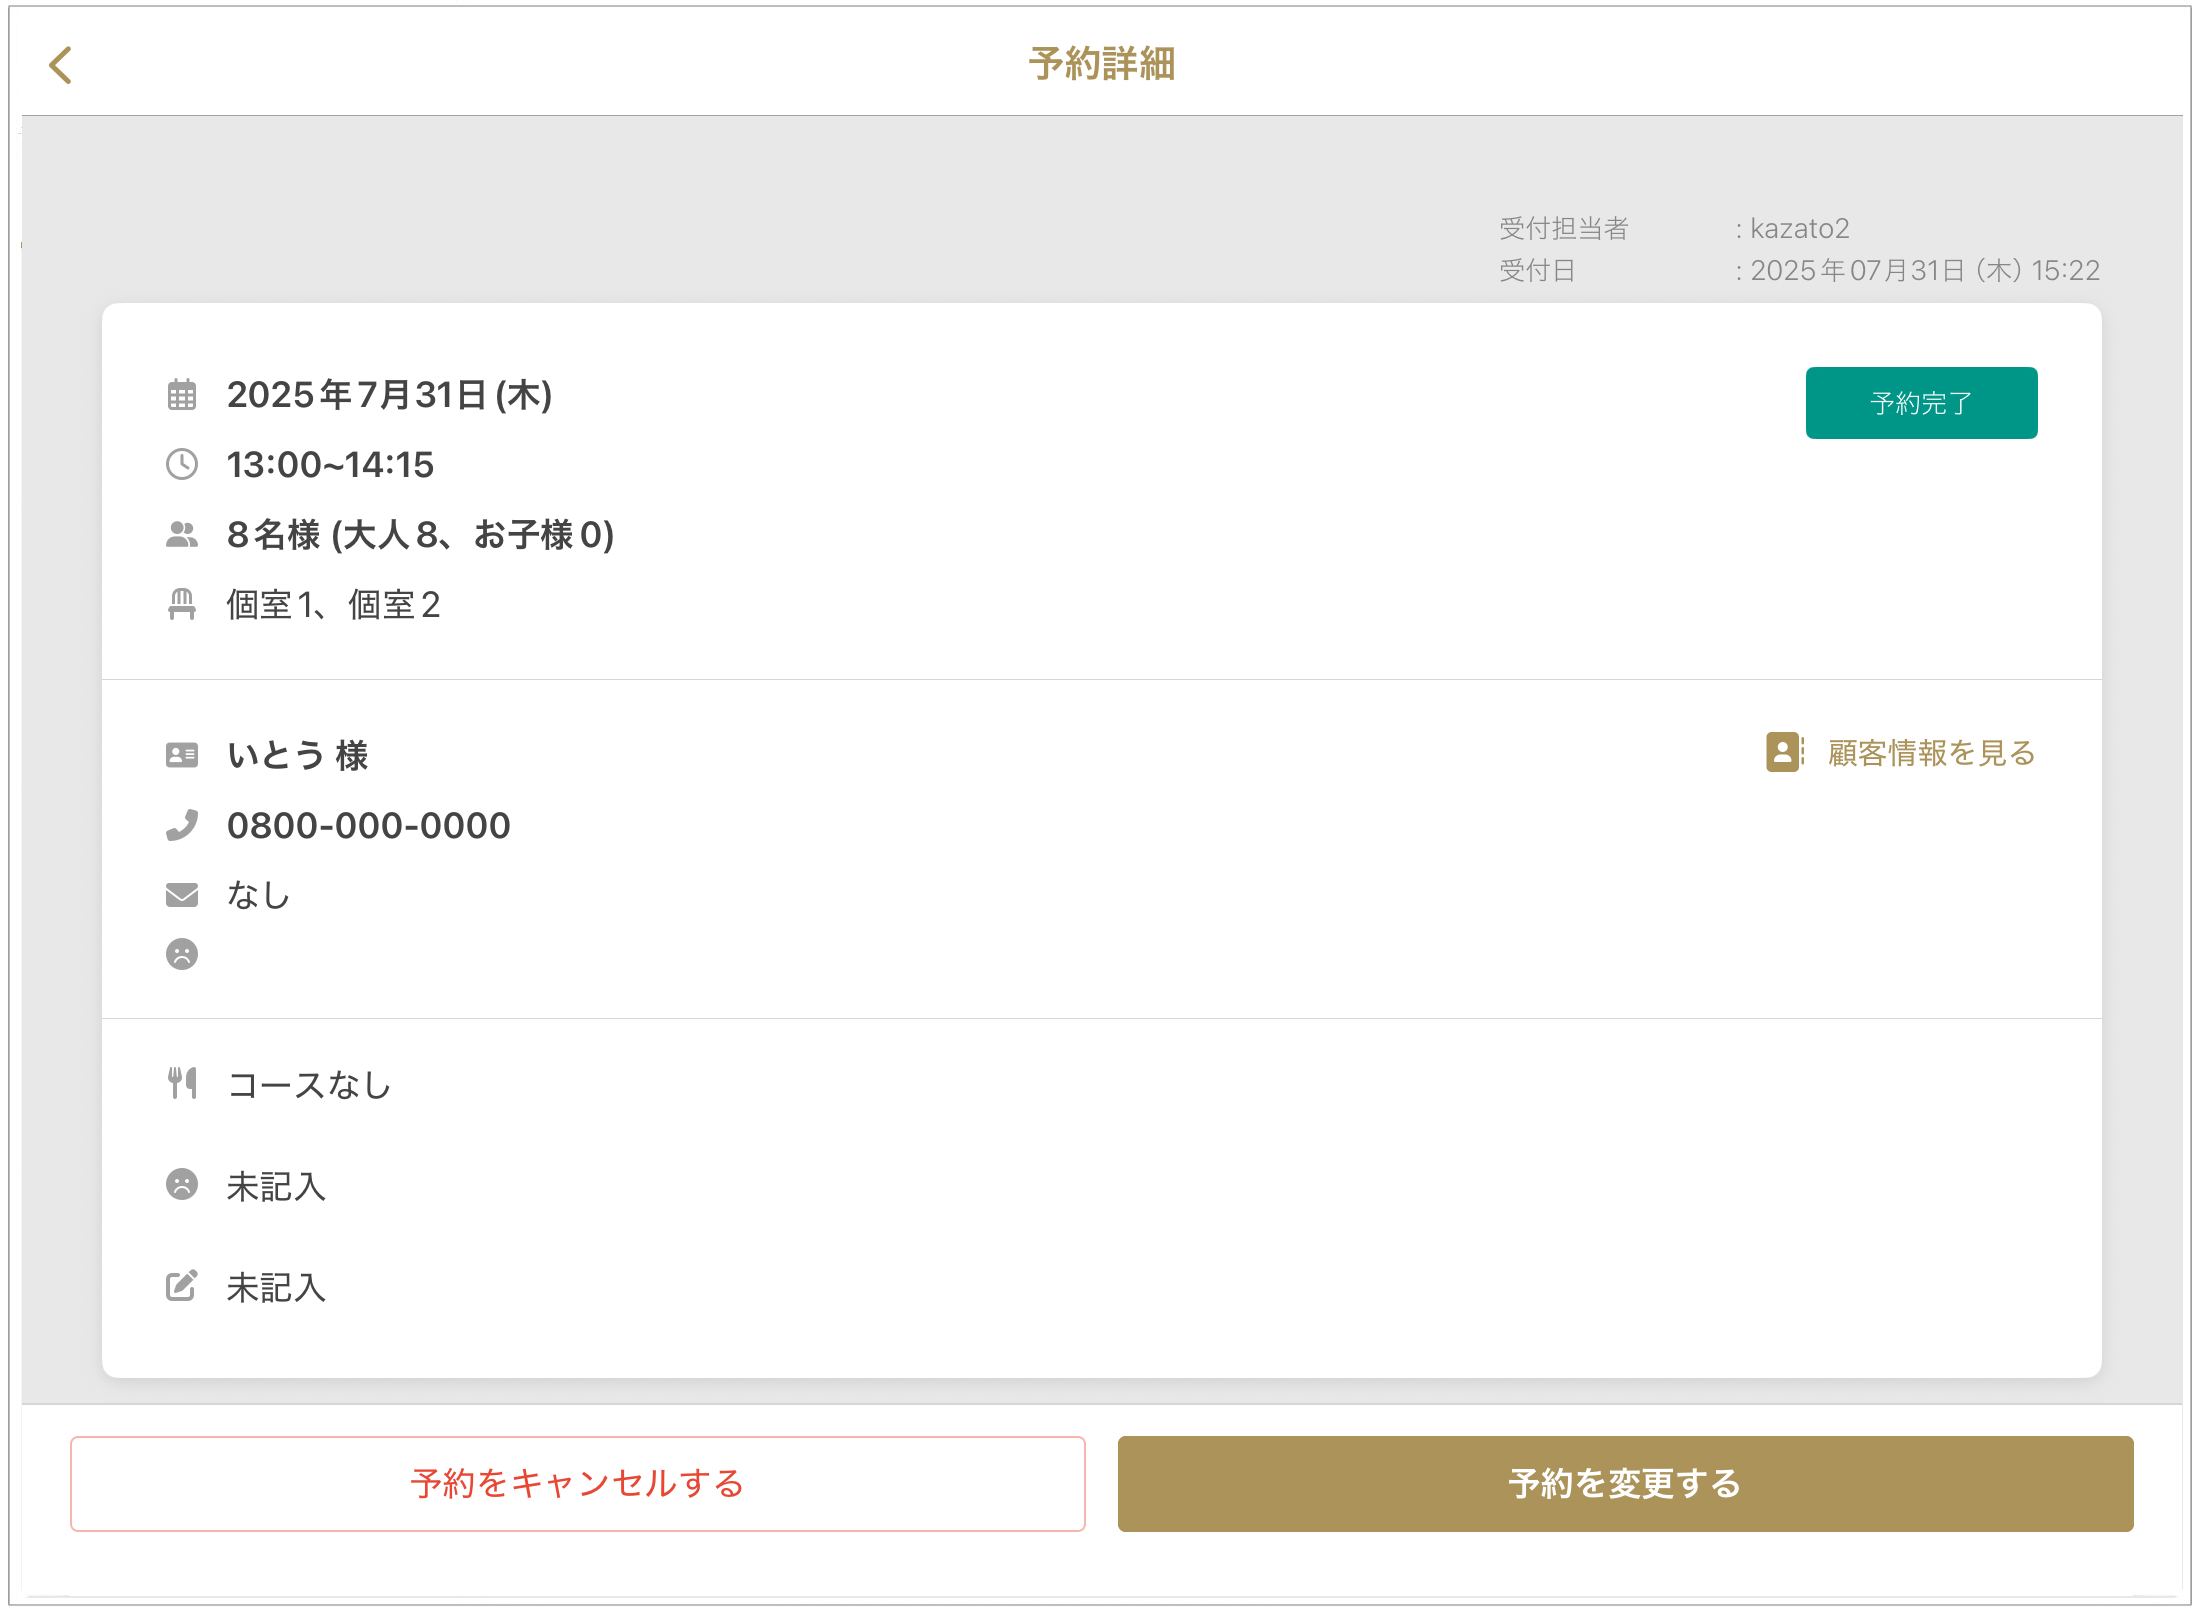The height and width of the screenshot is (1612, 2198).
Task: Click the 予約詳細 page title
Action: [x=1101, y=64]
